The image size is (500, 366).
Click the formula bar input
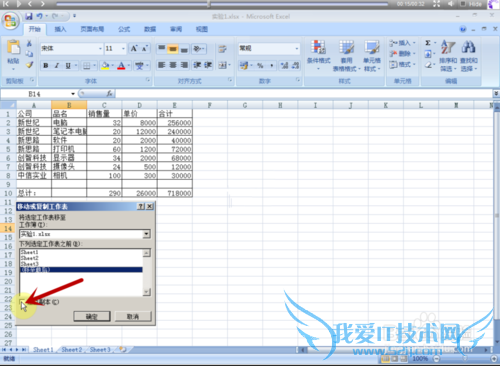[x=303, y=94]
